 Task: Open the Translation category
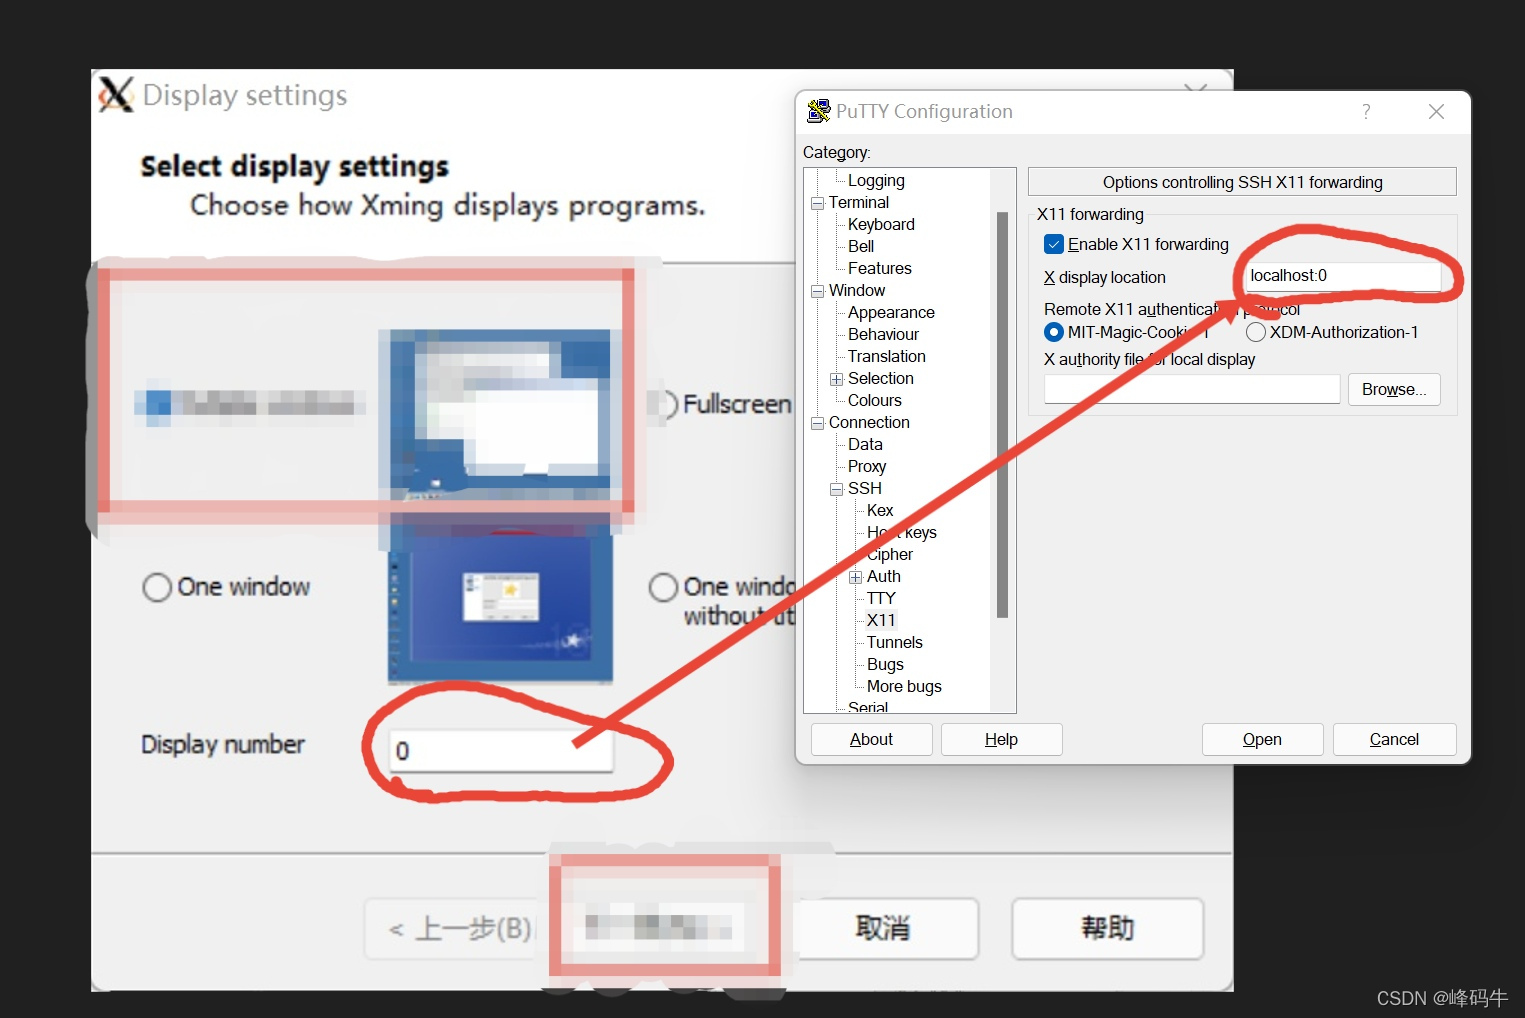[x=887, y=357]
